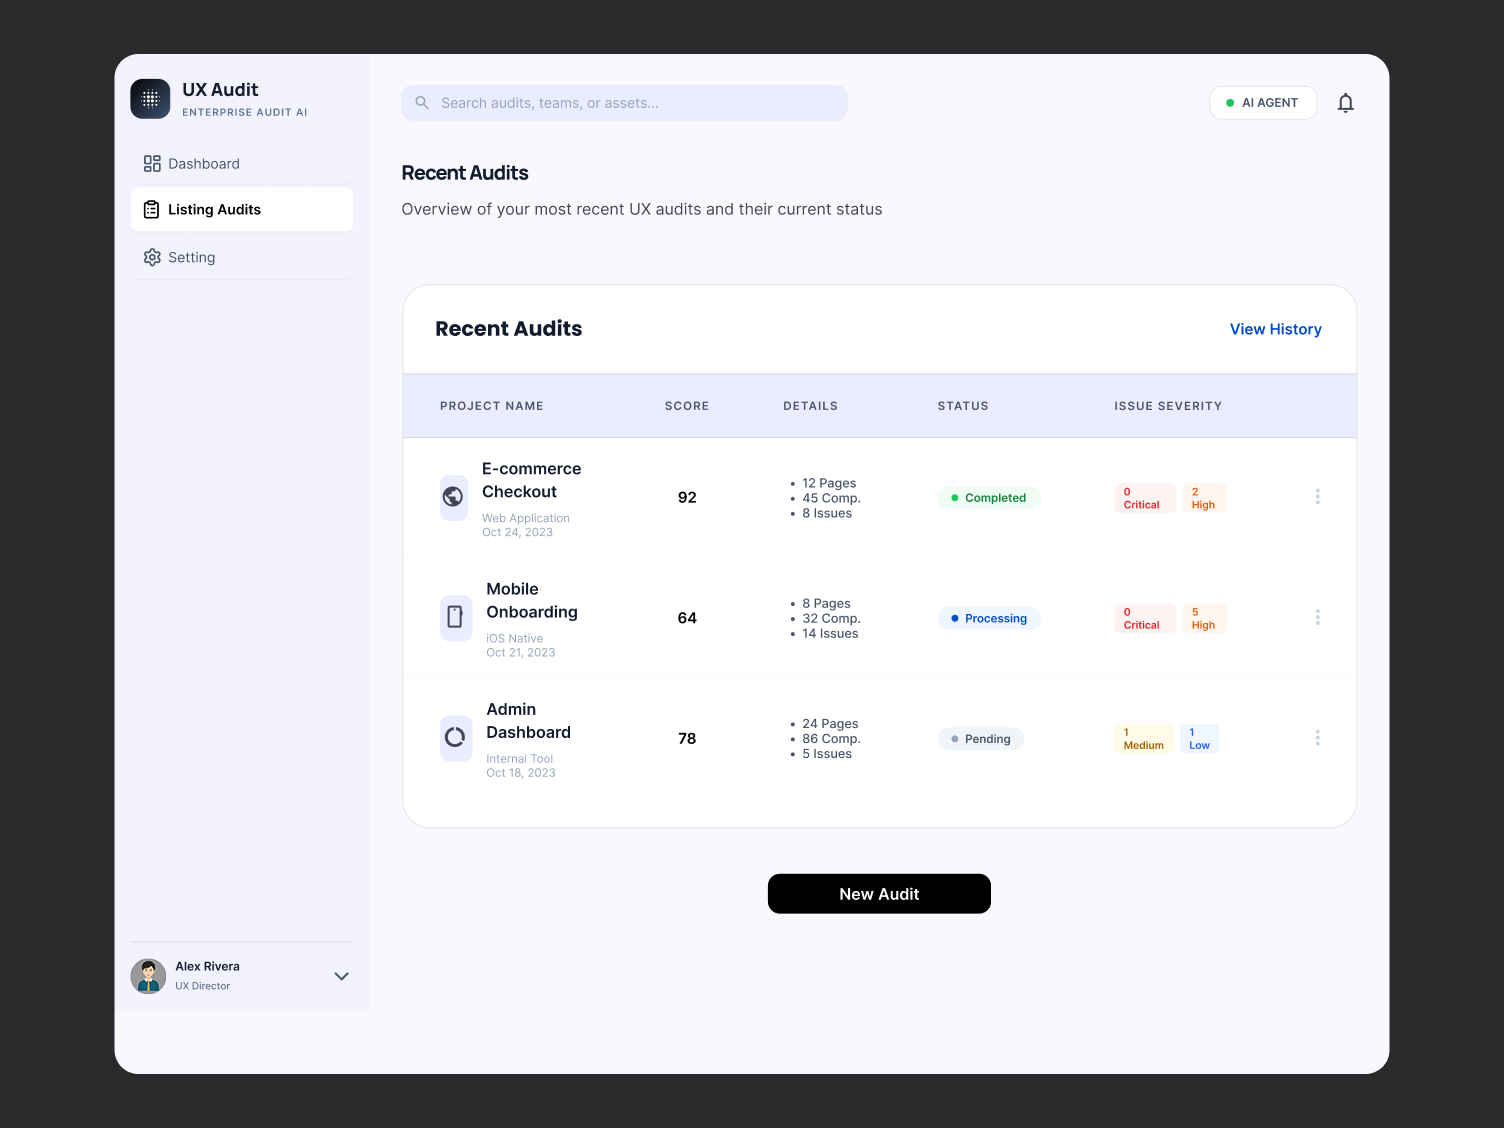Click the Alex Rivera avatar thumbnail
Screen dimensions: 1504x1128
click(148, 976)
